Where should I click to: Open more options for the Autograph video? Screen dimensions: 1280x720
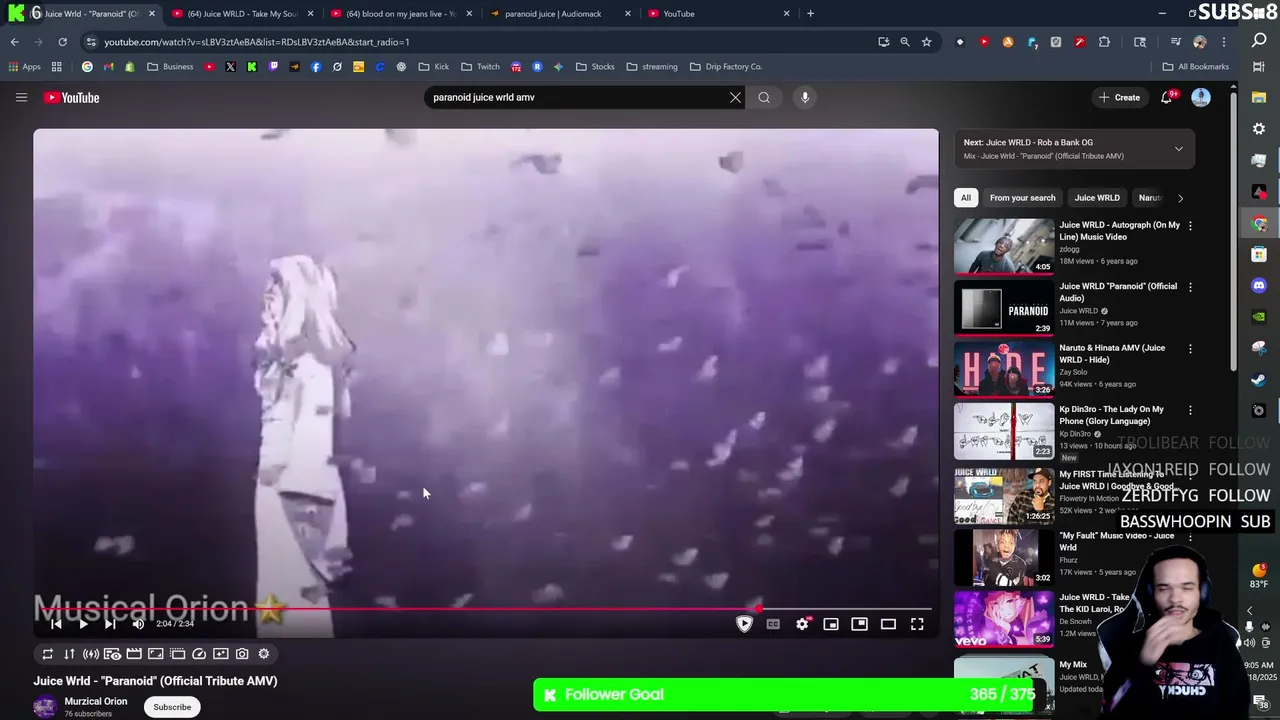(x=1190, y=226)
